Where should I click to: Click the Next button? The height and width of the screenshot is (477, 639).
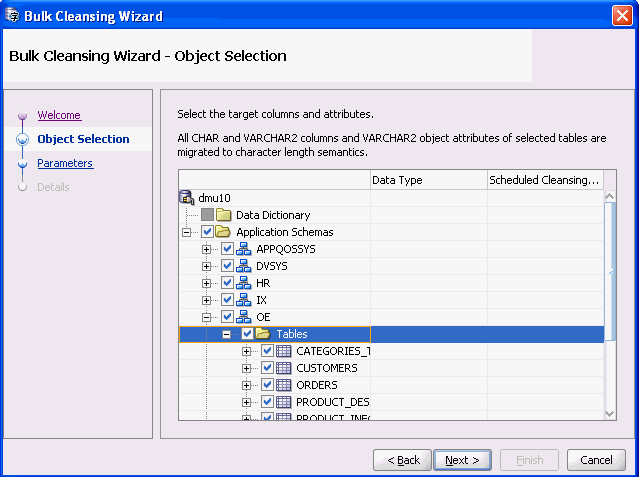pyautogui.click(x=463, y=460)
